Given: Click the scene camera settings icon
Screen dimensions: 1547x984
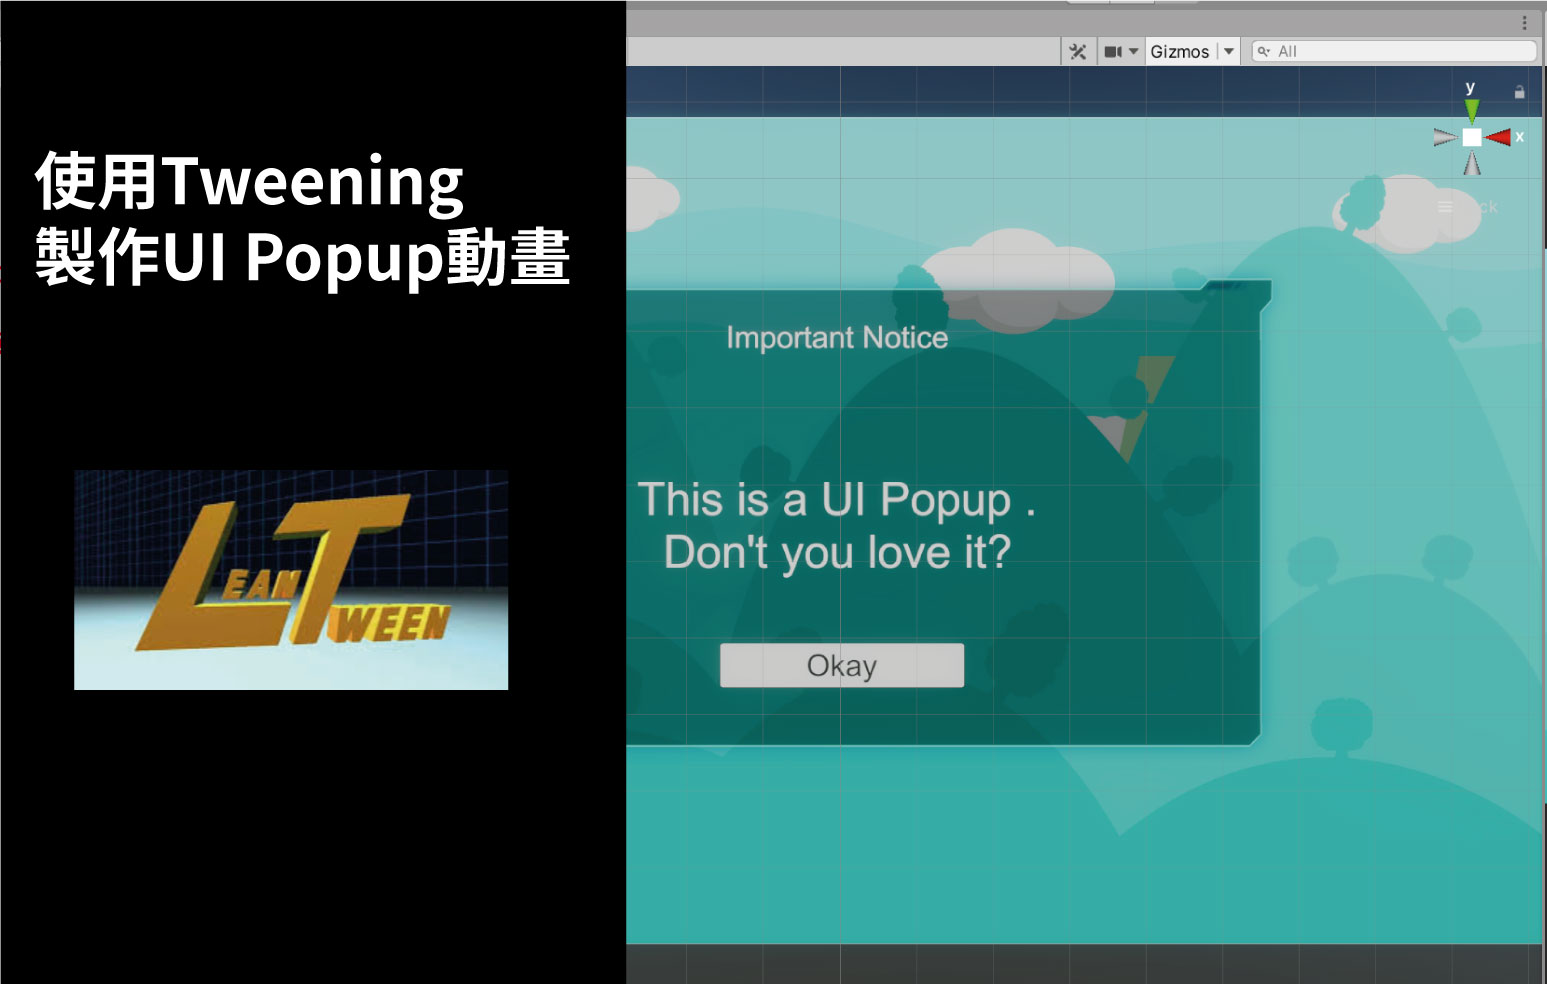Looking at the screenshot, I should 1115,51.
